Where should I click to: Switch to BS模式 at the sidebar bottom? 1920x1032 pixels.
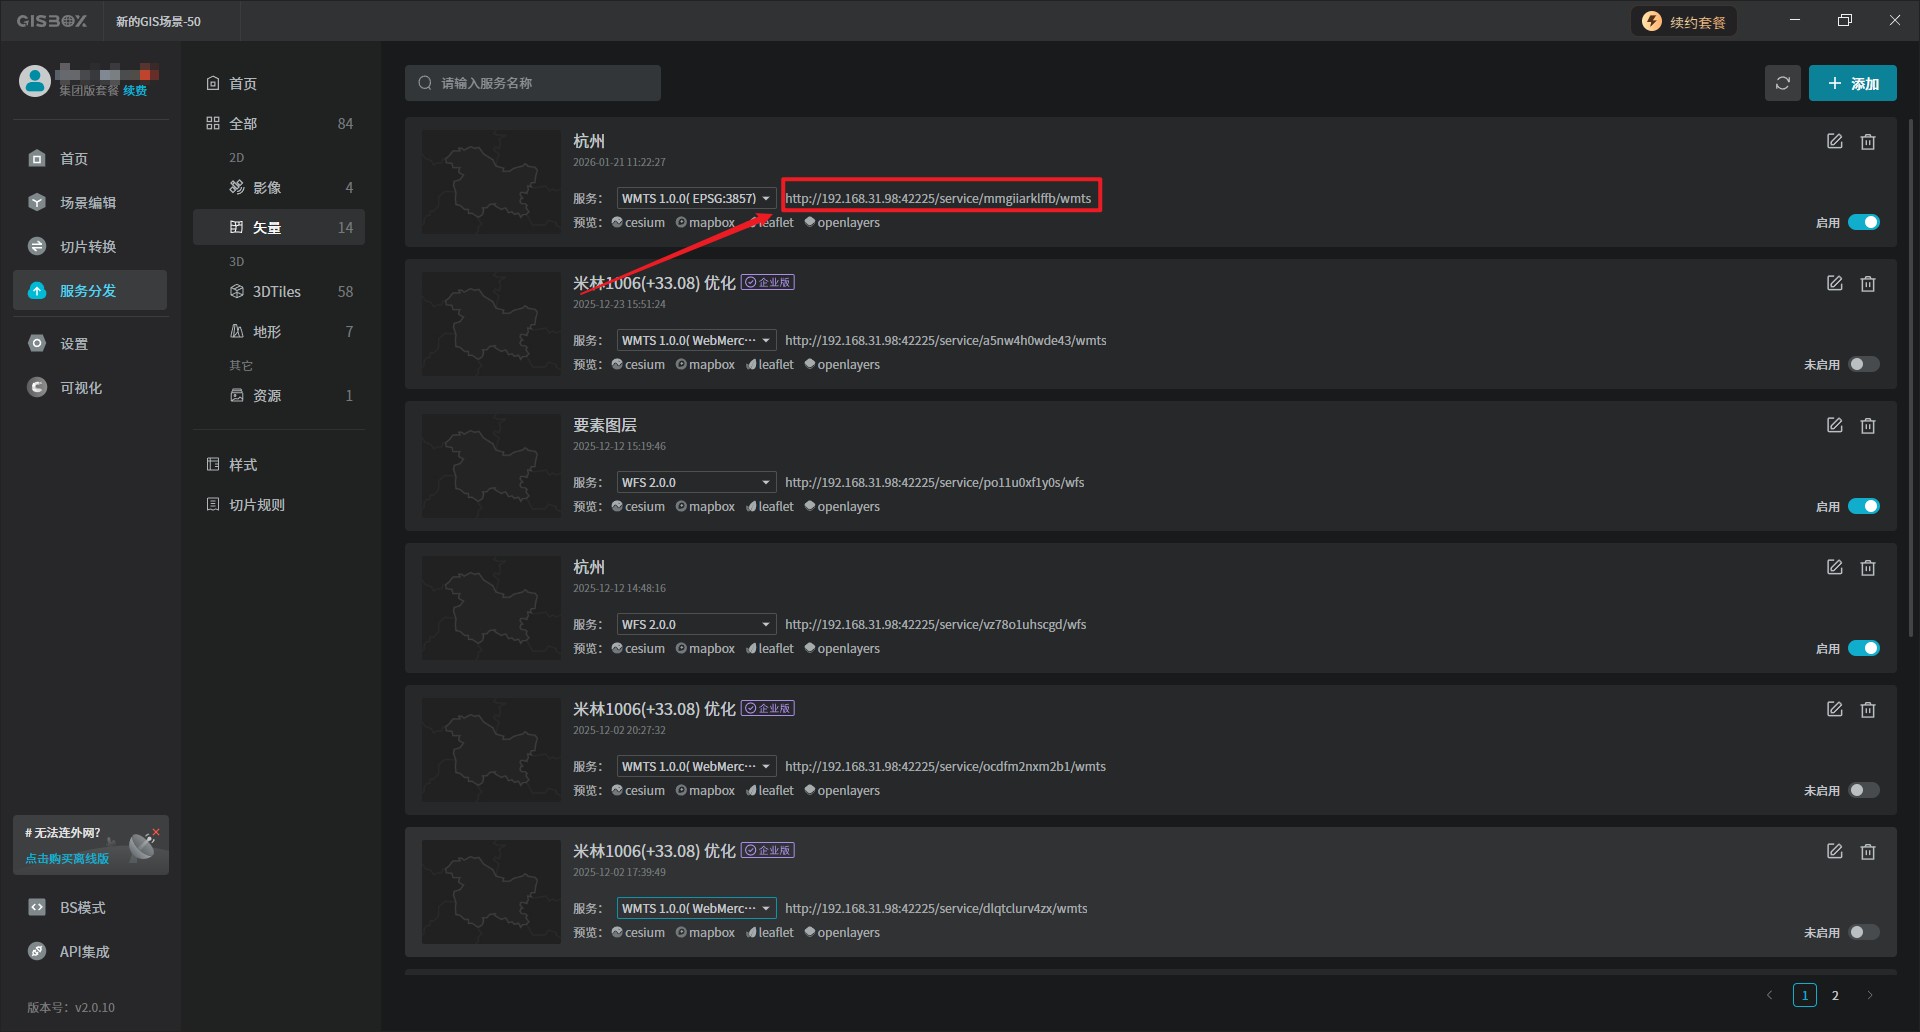coord(82,908)
